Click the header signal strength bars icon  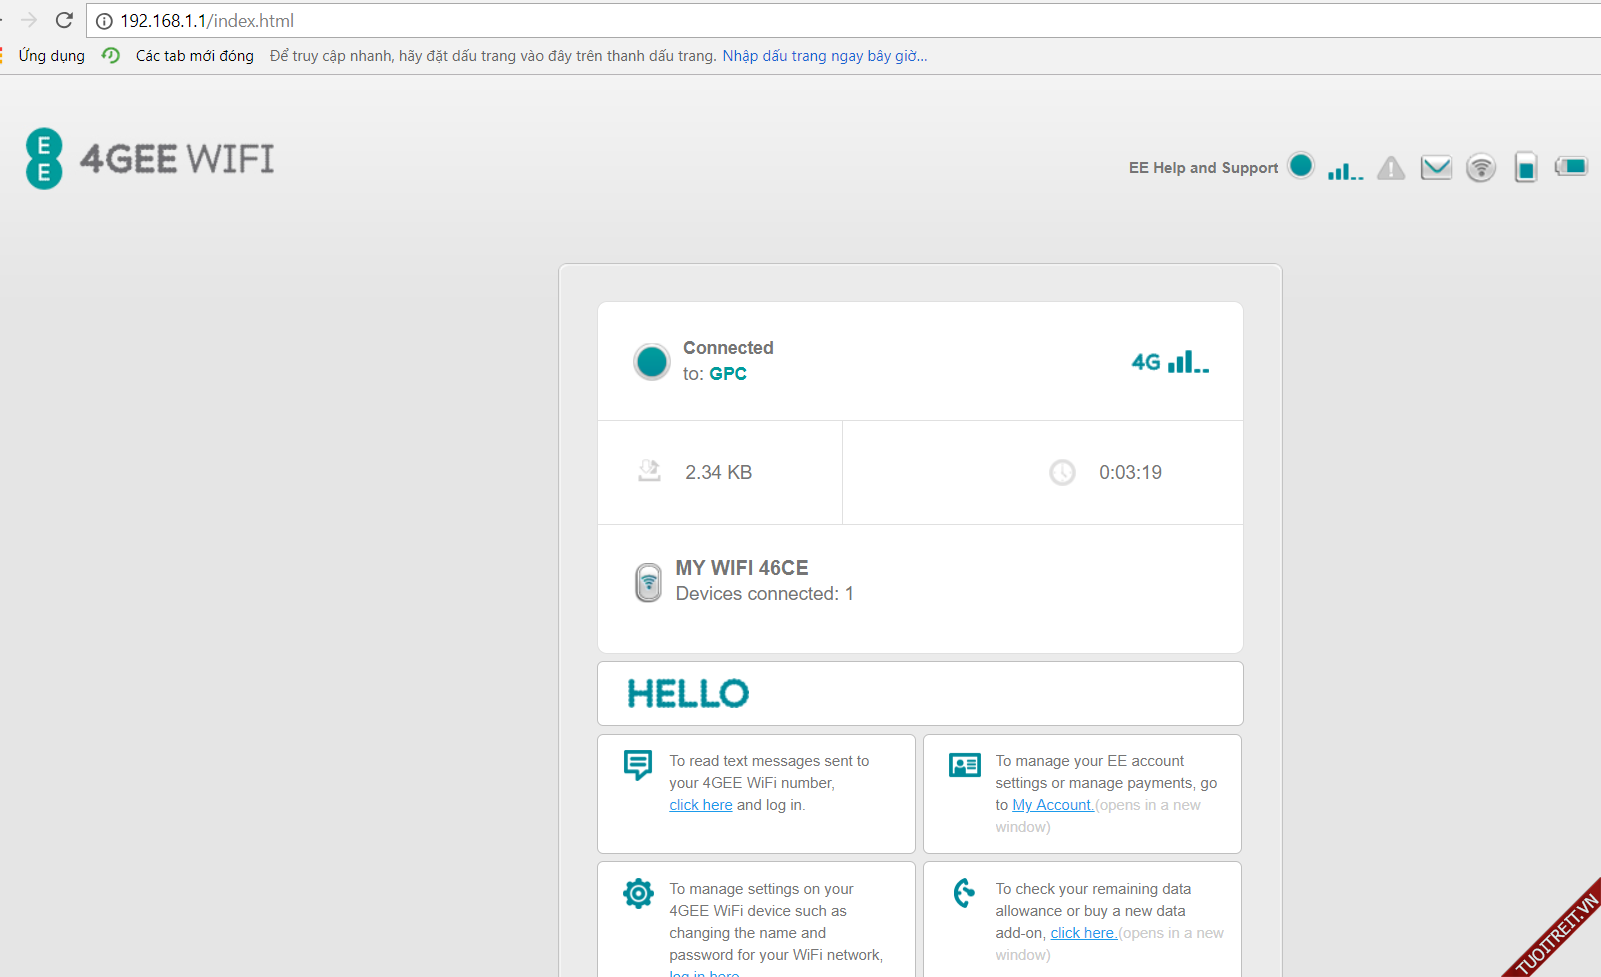1345,171
